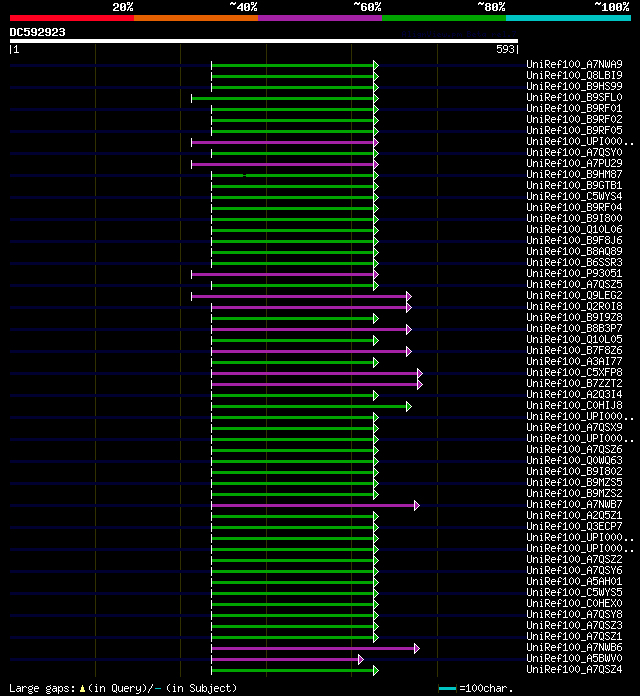Select the UniRef100_A7QSZ5 label
The height and width of the screenshot is (696, 640).
574,284
